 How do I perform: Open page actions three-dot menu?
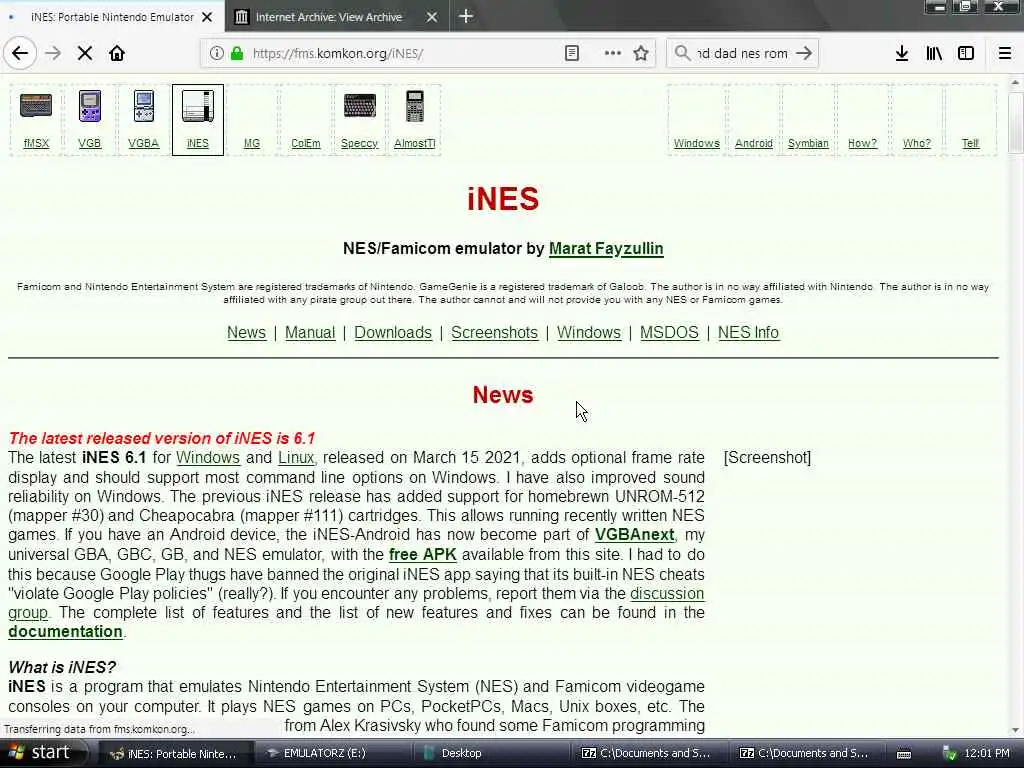(x=613, y=53)
